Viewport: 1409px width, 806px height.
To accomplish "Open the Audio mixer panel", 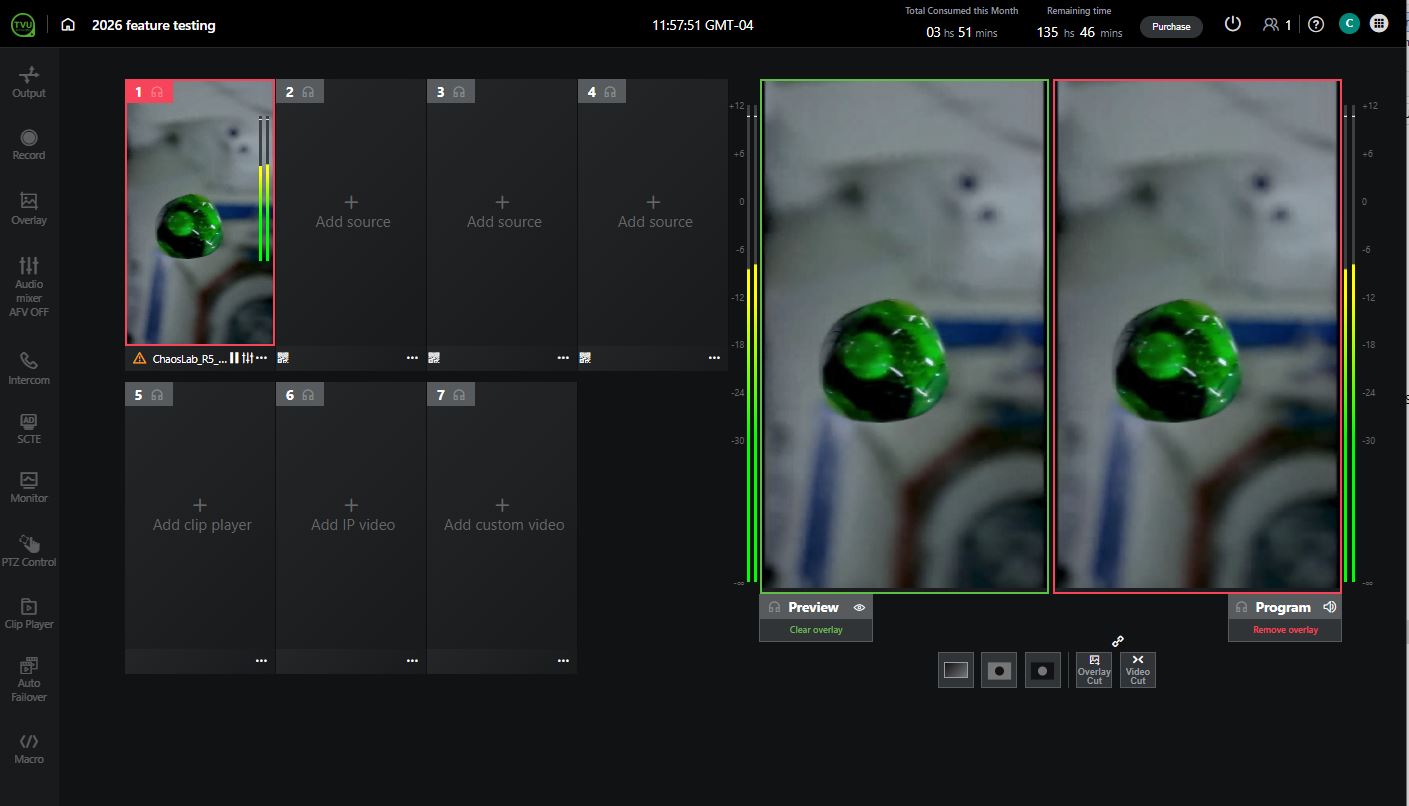I will (29, 285).
